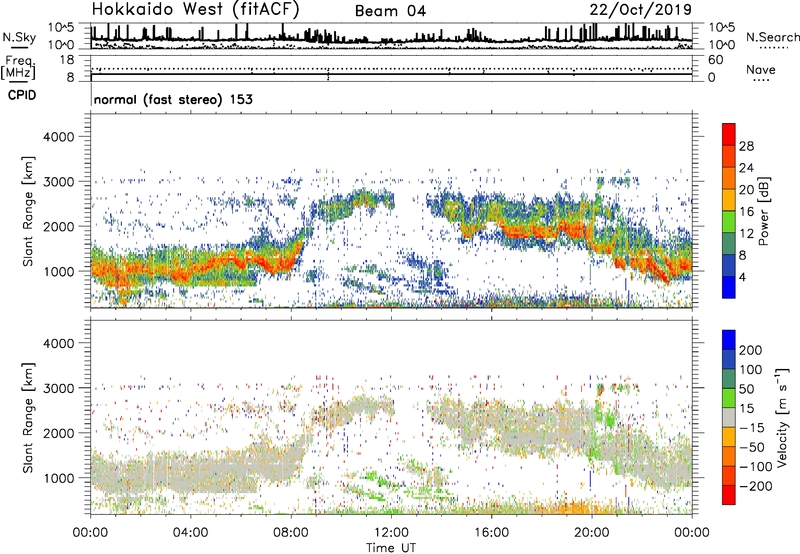Click the right-axis value '60' of Nave
The width and height of the screenshot is (800, 554).
[x=715, y=60]
